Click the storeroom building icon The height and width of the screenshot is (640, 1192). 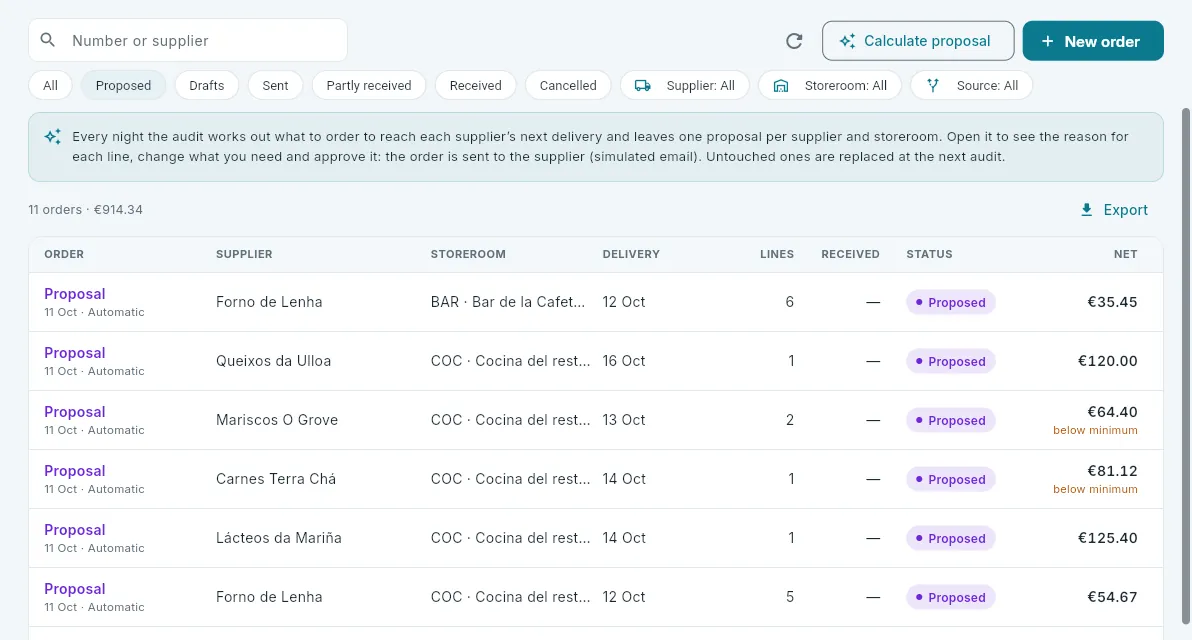pos(781,86)
